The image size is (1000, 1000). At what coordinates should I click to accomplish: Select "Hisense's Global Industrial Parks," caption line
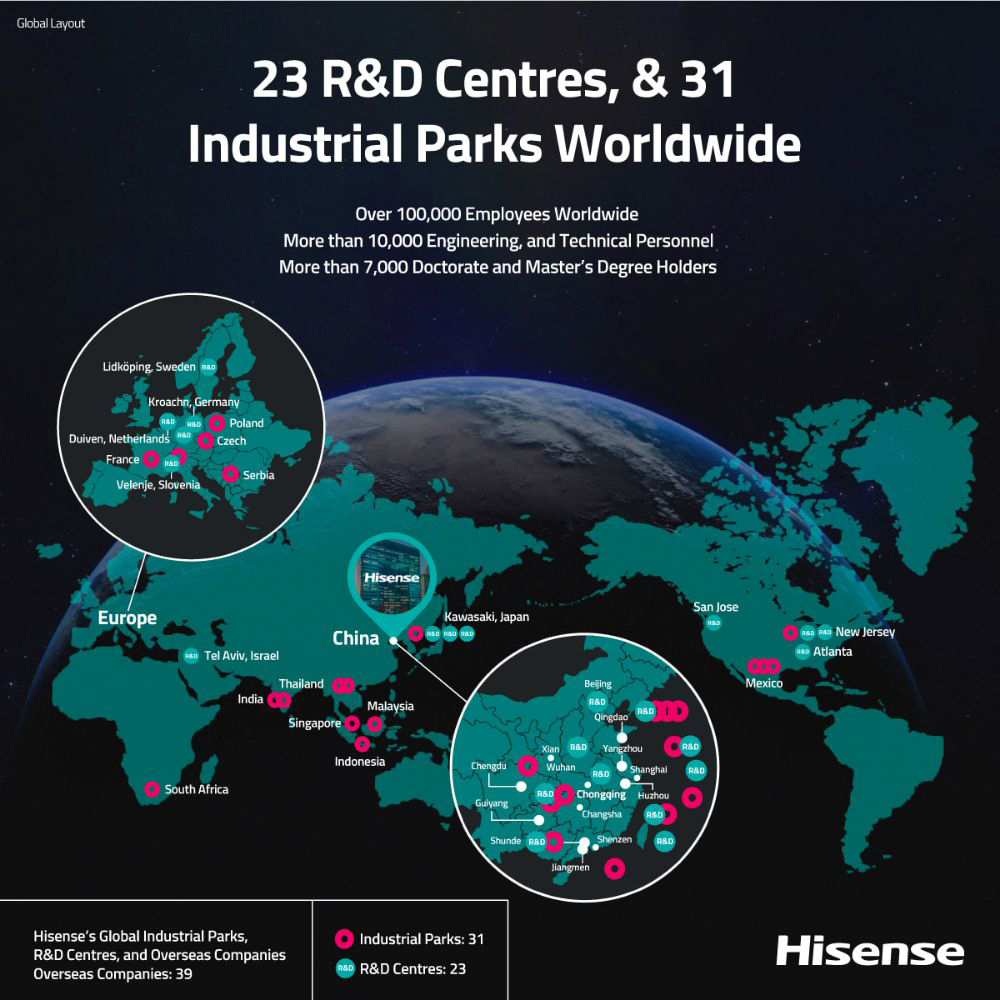point(140,936)
